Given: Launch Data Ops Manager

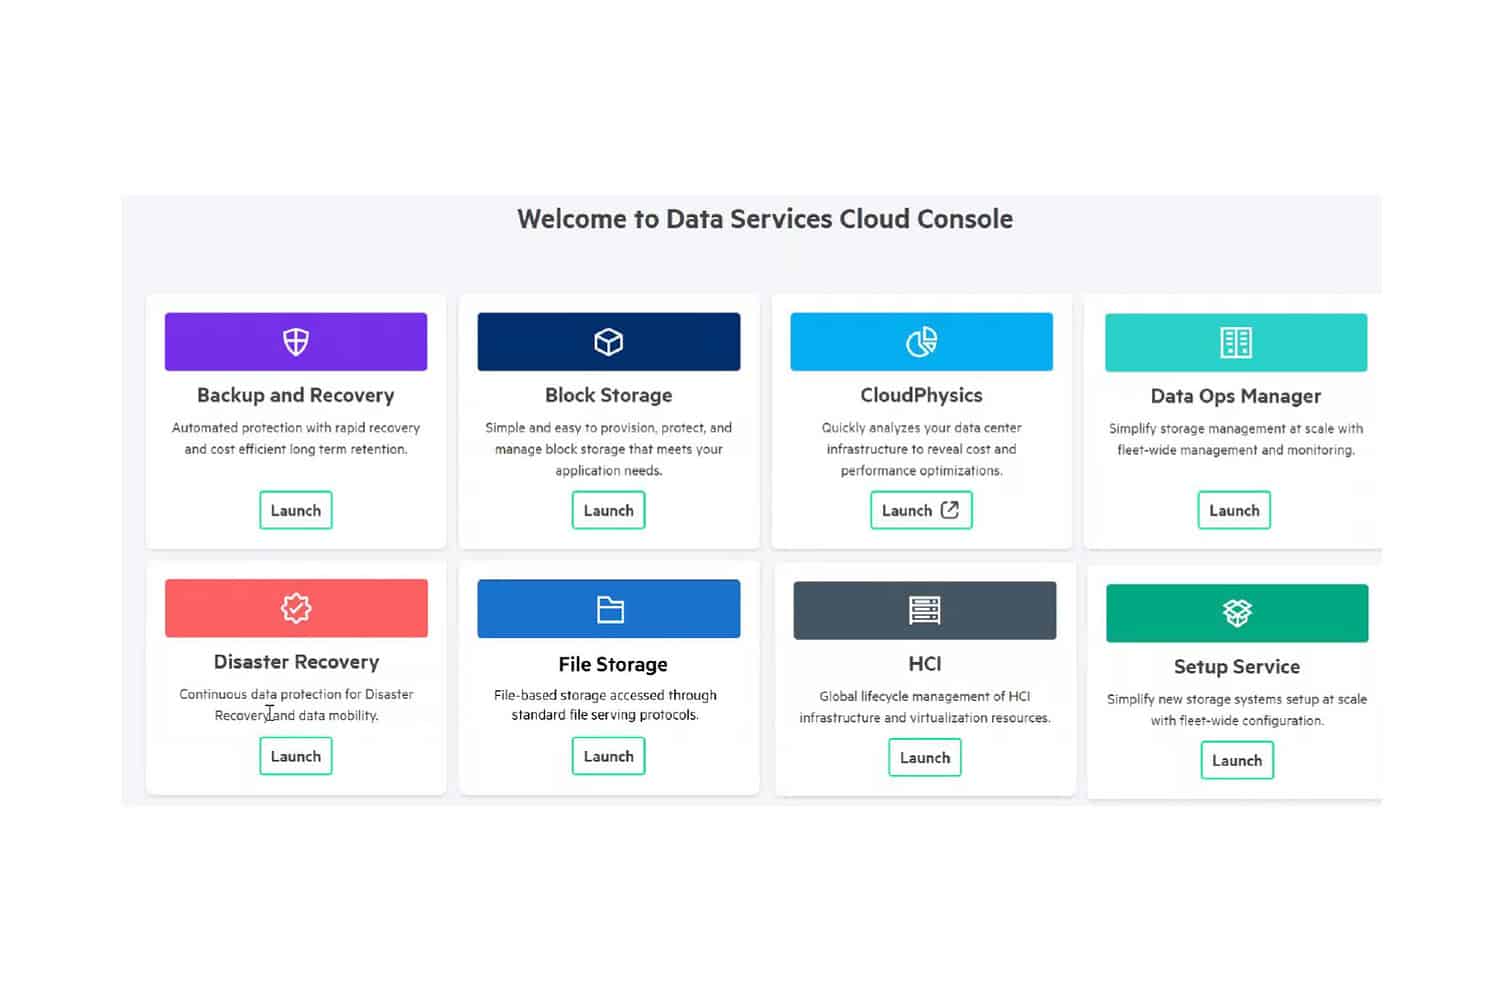Looking at the screenshot, I should tap(1233, 510).
